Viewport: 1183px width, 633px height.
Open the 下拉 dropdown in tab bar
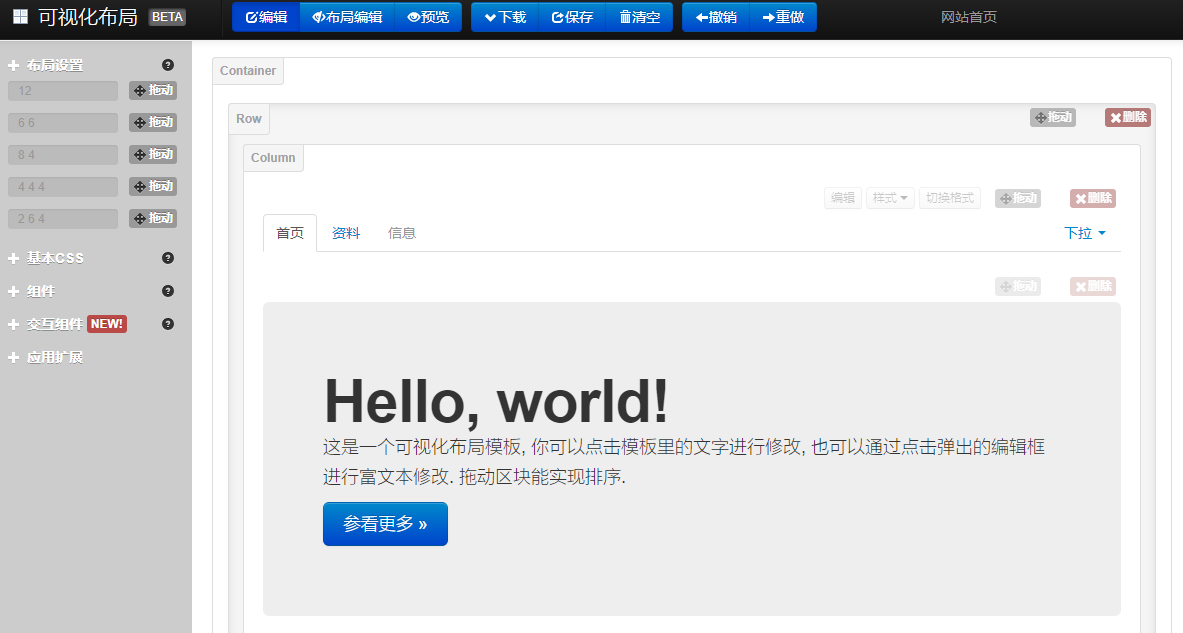(x=1085, y=233)
